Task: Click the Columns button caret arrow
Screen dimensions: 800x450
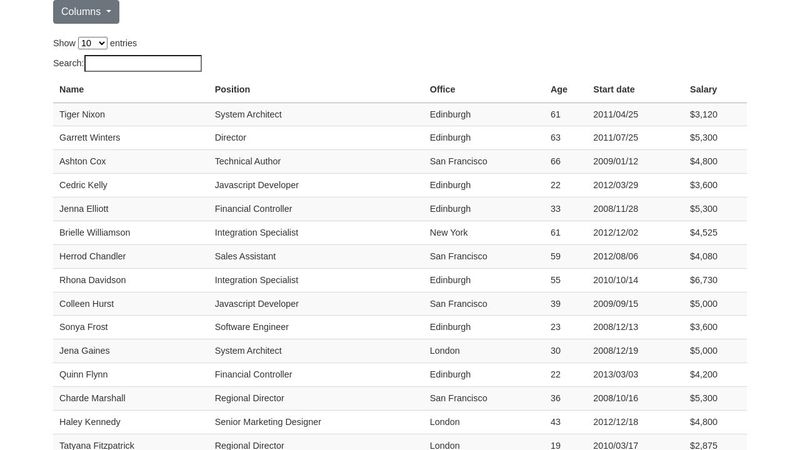Action: point(109,11)
